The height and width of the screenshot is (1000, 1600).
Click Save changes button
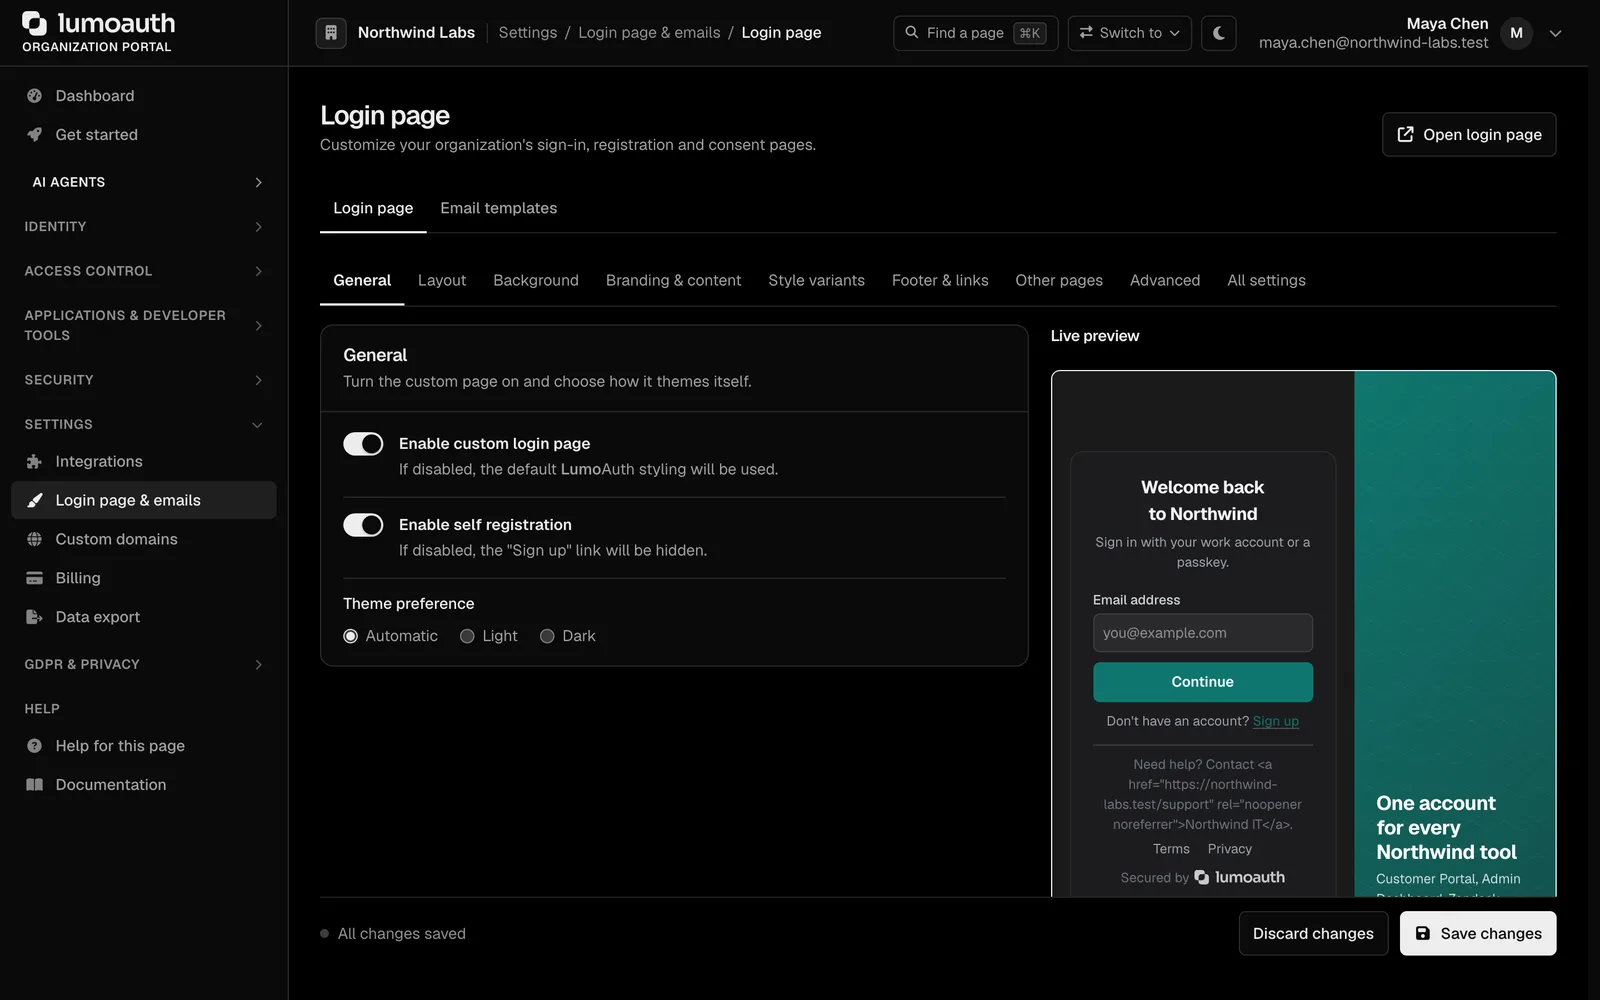(1478, 933)
